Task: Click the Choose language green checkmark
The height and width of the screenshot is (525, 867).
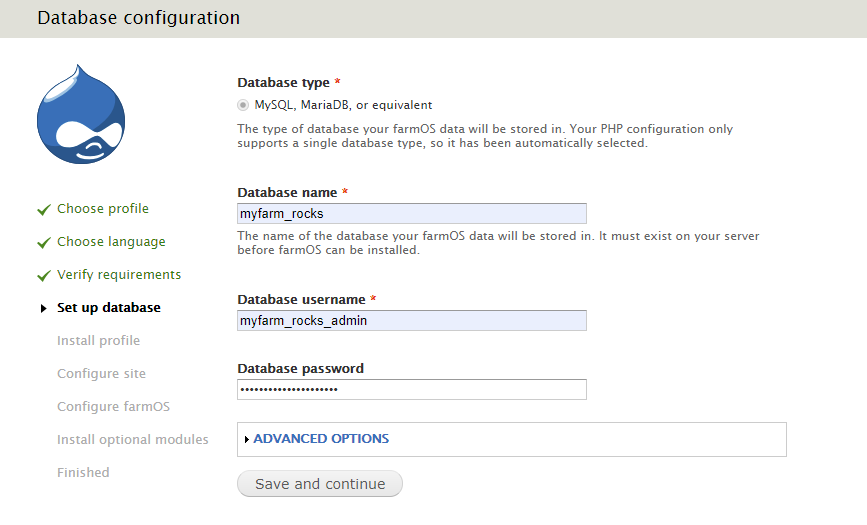Action: click(44, 243)
